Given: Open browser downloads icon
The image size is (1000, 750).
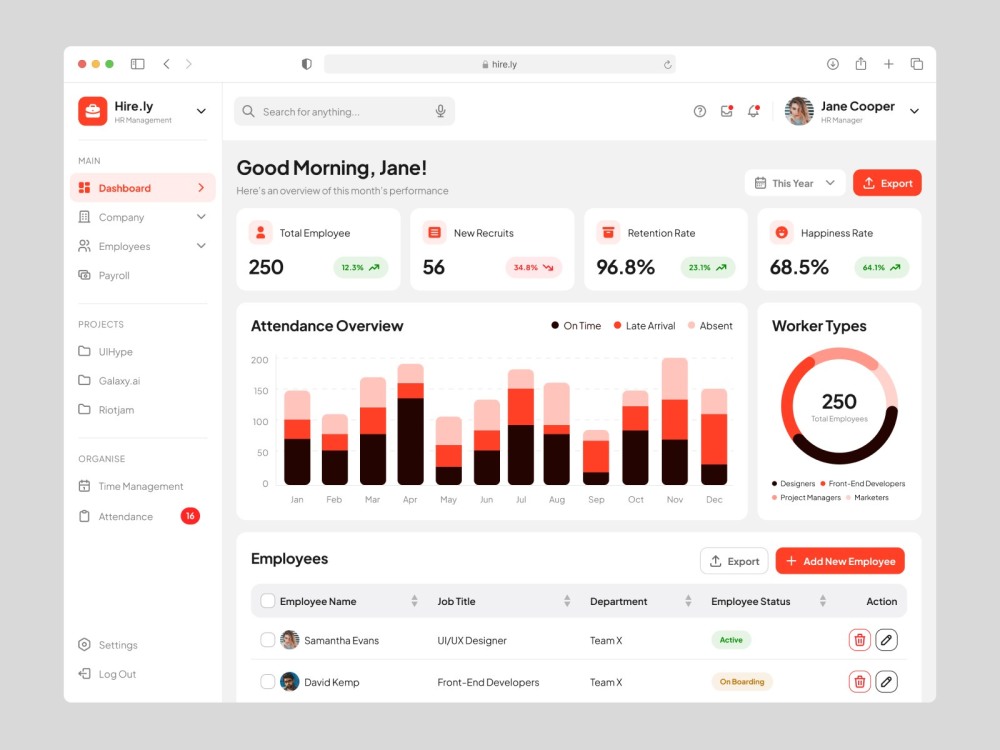Looking at the screenshot, I should [833, 64].
